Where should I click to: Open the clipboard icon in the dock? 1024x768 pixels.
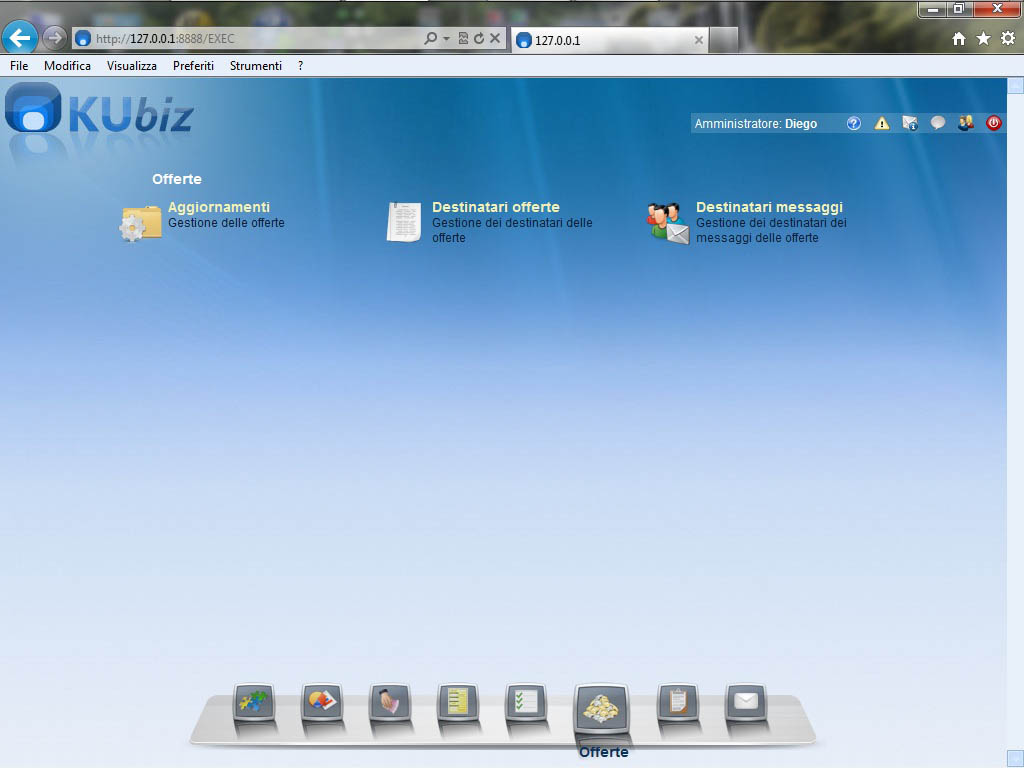coord(677,702)
